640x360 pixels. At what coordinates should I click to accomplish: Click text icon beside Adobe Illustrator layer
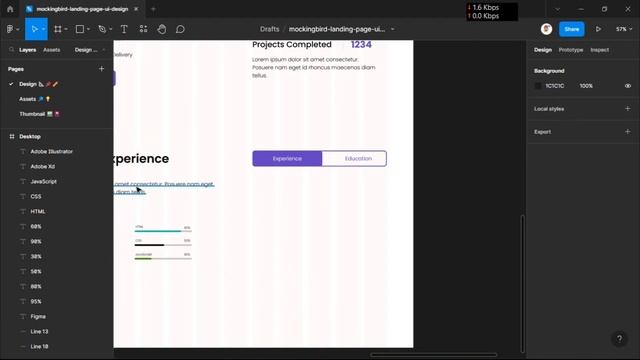tap(23, 151)
